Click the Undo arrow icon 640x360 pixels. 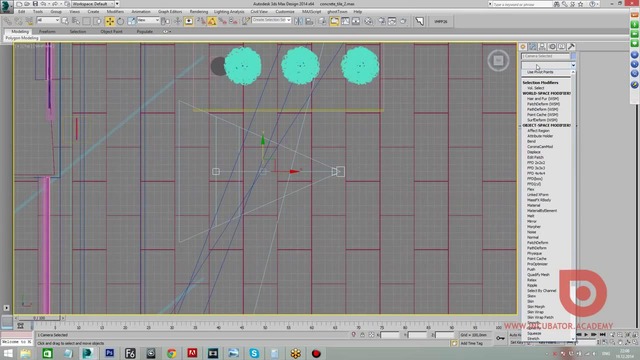[x=44, y=4]
